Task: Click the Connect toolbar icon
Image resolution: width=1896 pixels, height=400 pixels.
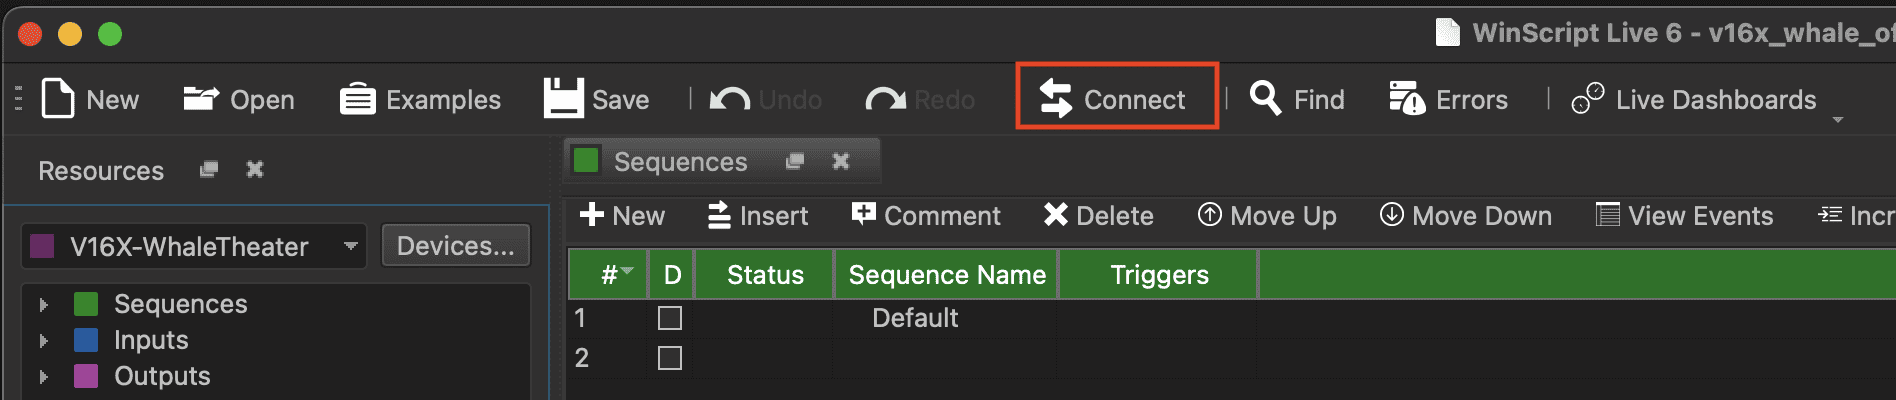Action: coord(1056,99)
